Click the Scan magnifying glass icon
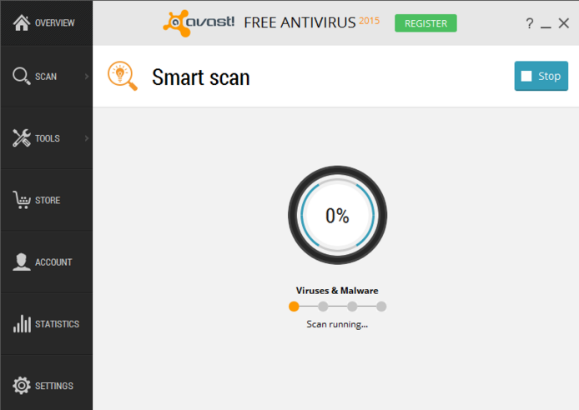Image resolution: width=579 pixels, height=410 pixels. pyautogui.click(x=21, y=76)
